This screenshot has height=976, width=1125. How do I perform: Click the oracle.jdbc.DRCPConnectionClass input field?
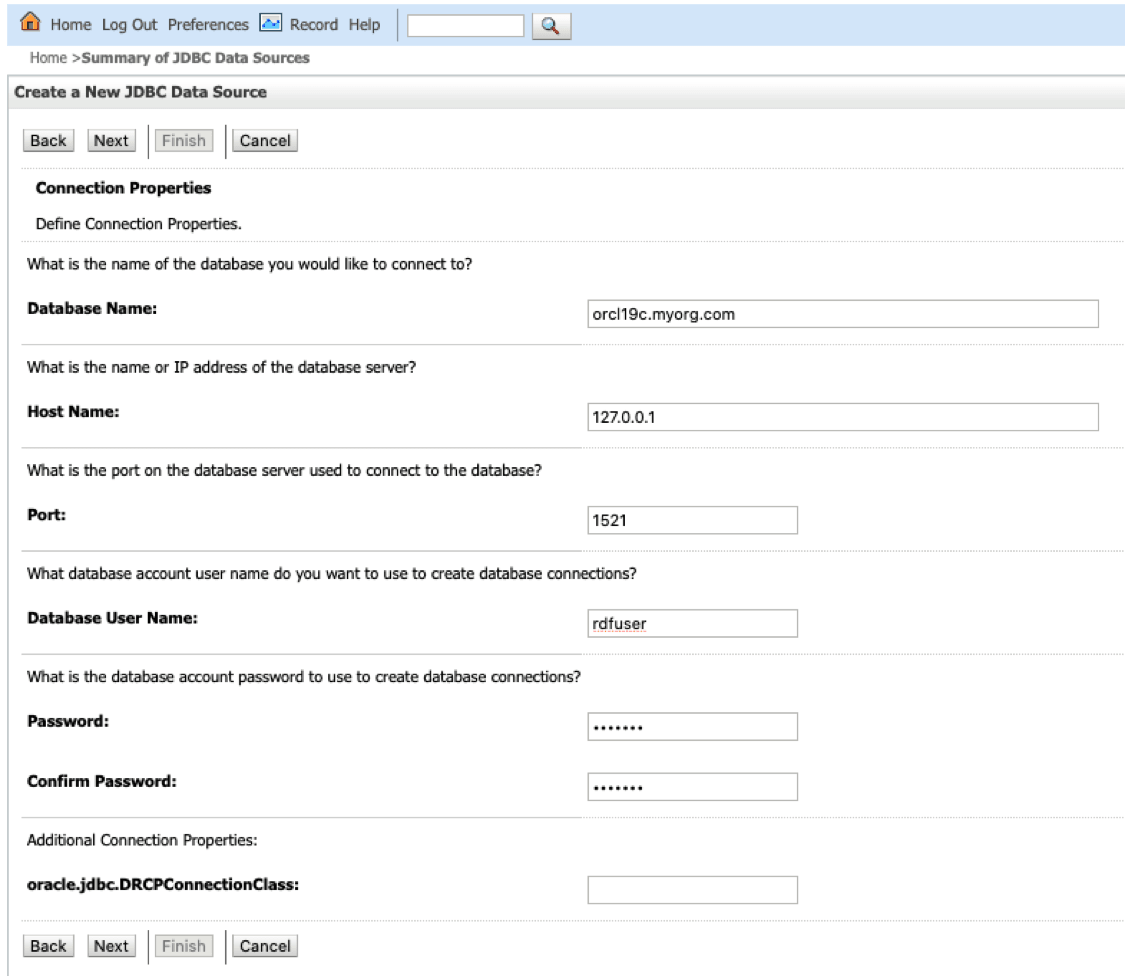[x=692, y=890]
